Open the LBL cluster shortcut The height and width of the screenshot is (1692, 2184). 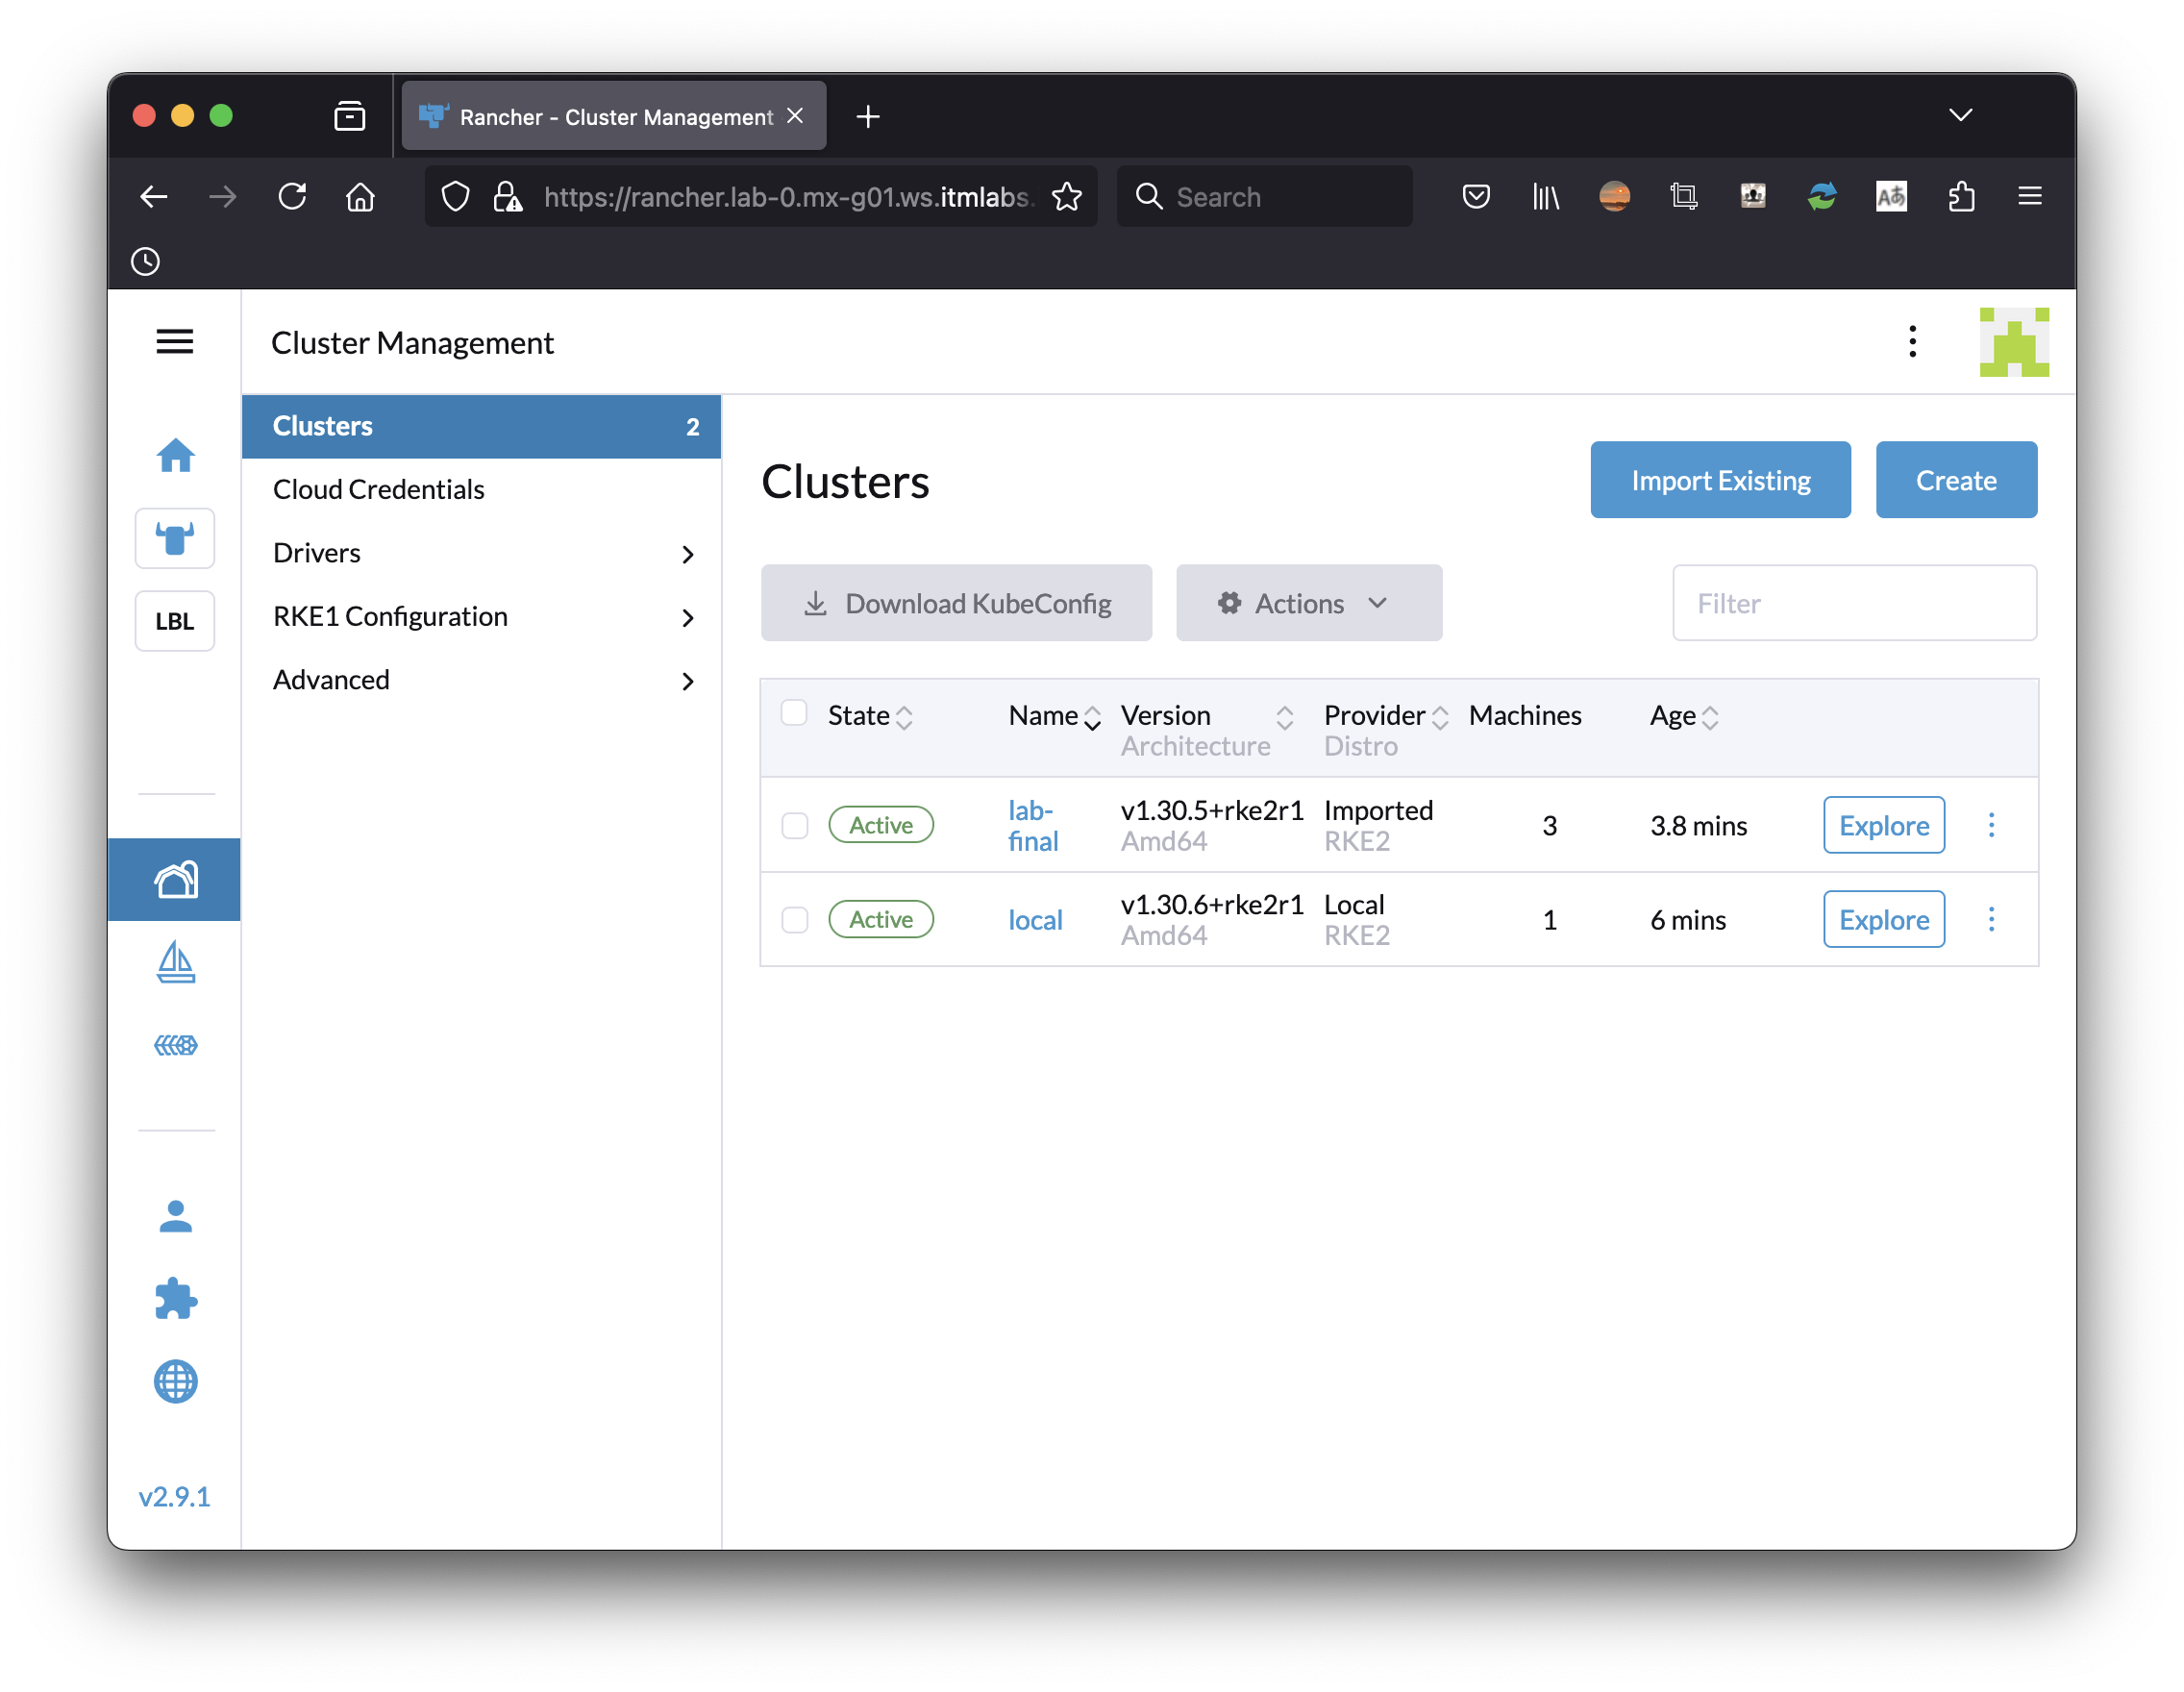point(175,621)
